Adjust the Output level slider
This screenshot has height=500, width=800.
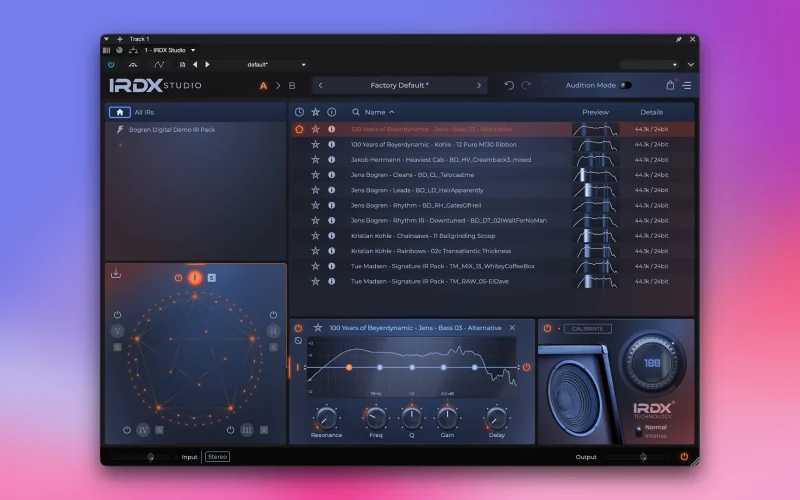pyautogui.click(x=643, y=457)
